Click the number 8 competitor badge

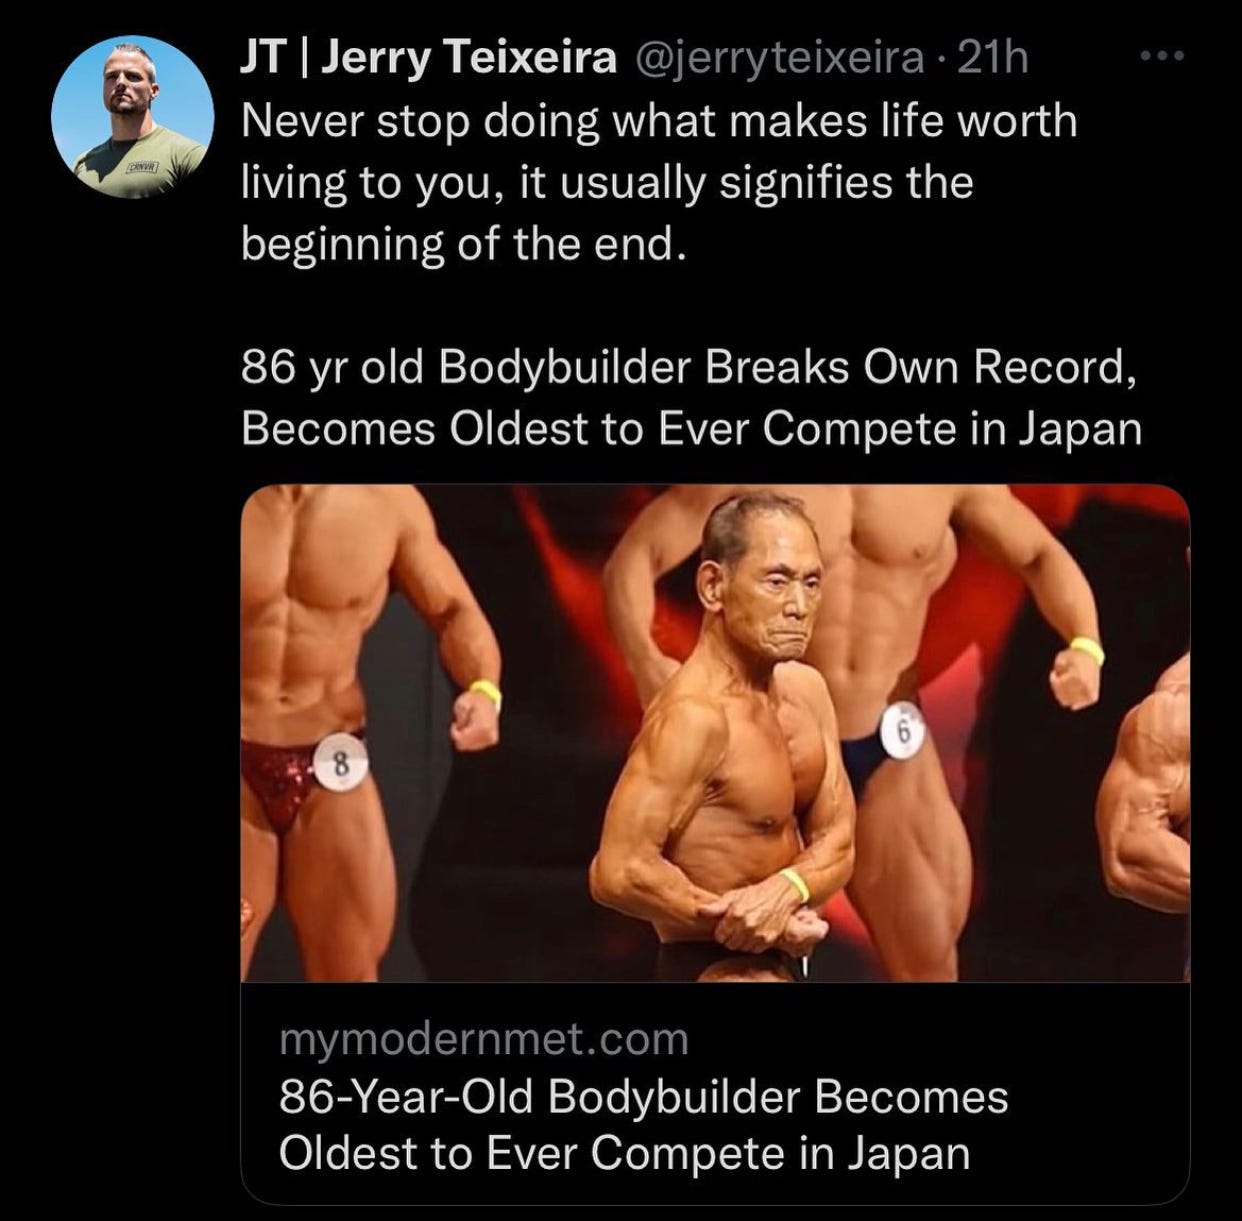pos(340,766)
